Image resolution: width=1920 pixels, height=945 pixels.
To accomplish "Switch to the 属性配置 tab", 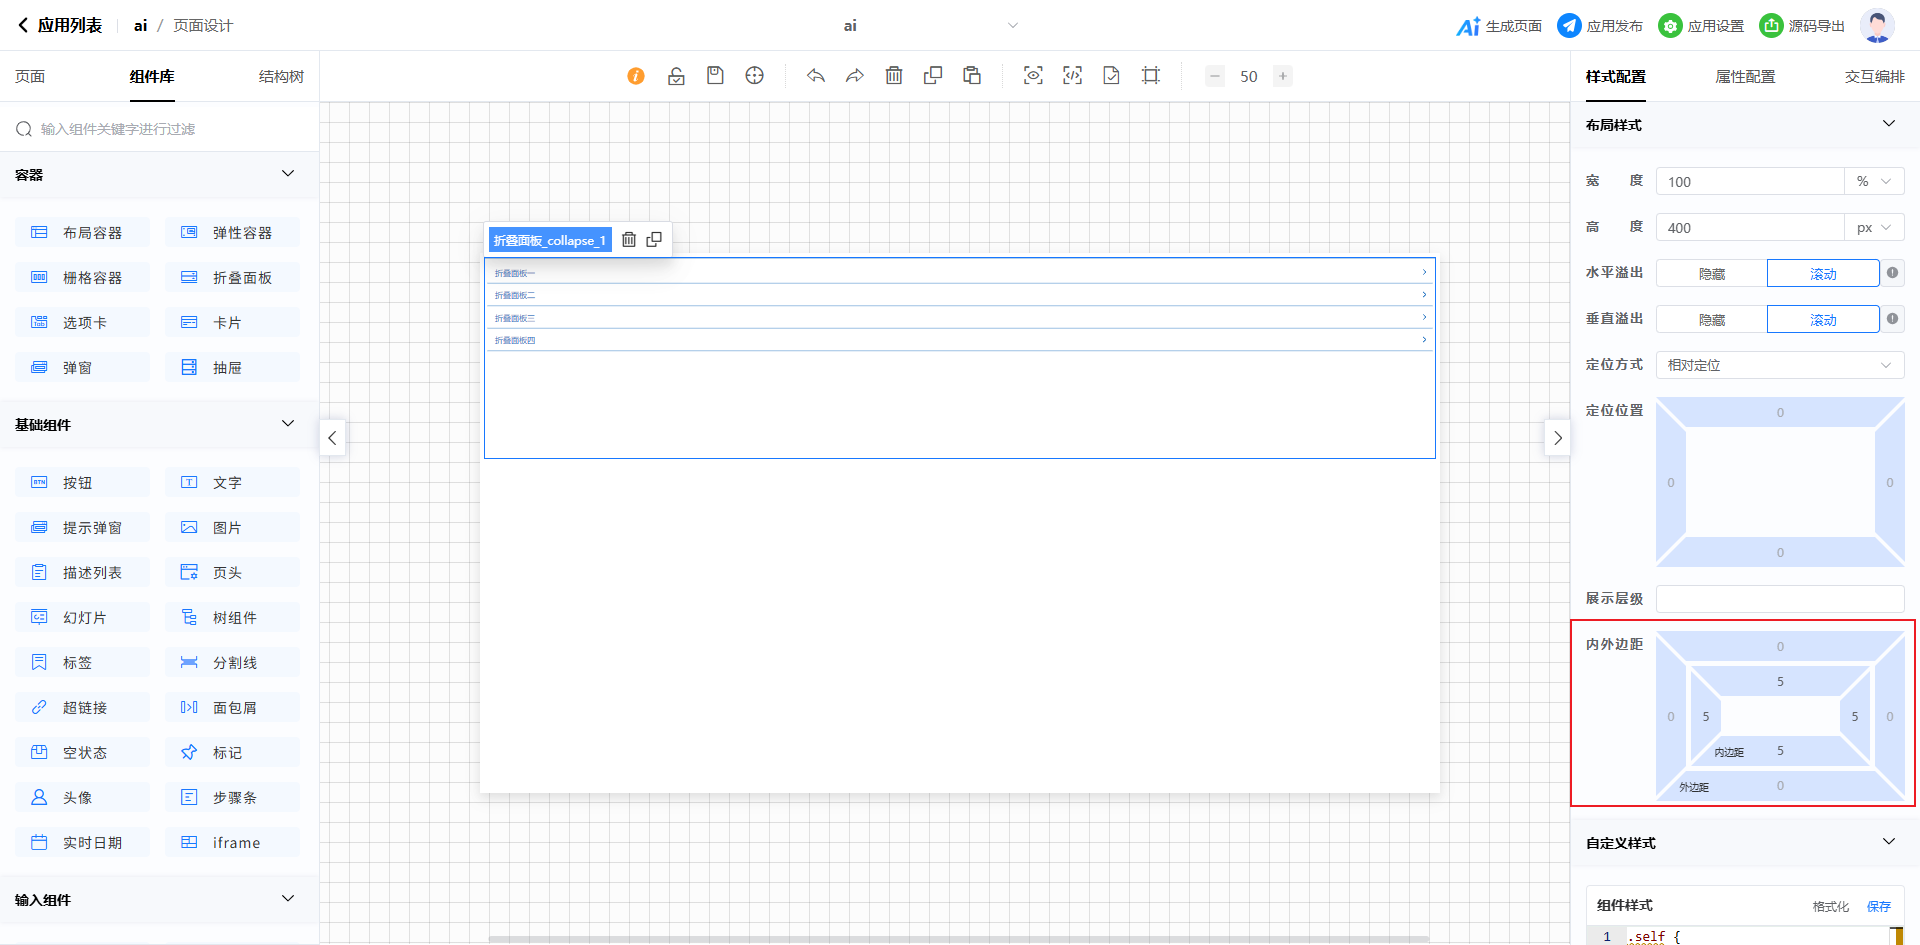I will pyautogui.click(x=1745, y=77).
